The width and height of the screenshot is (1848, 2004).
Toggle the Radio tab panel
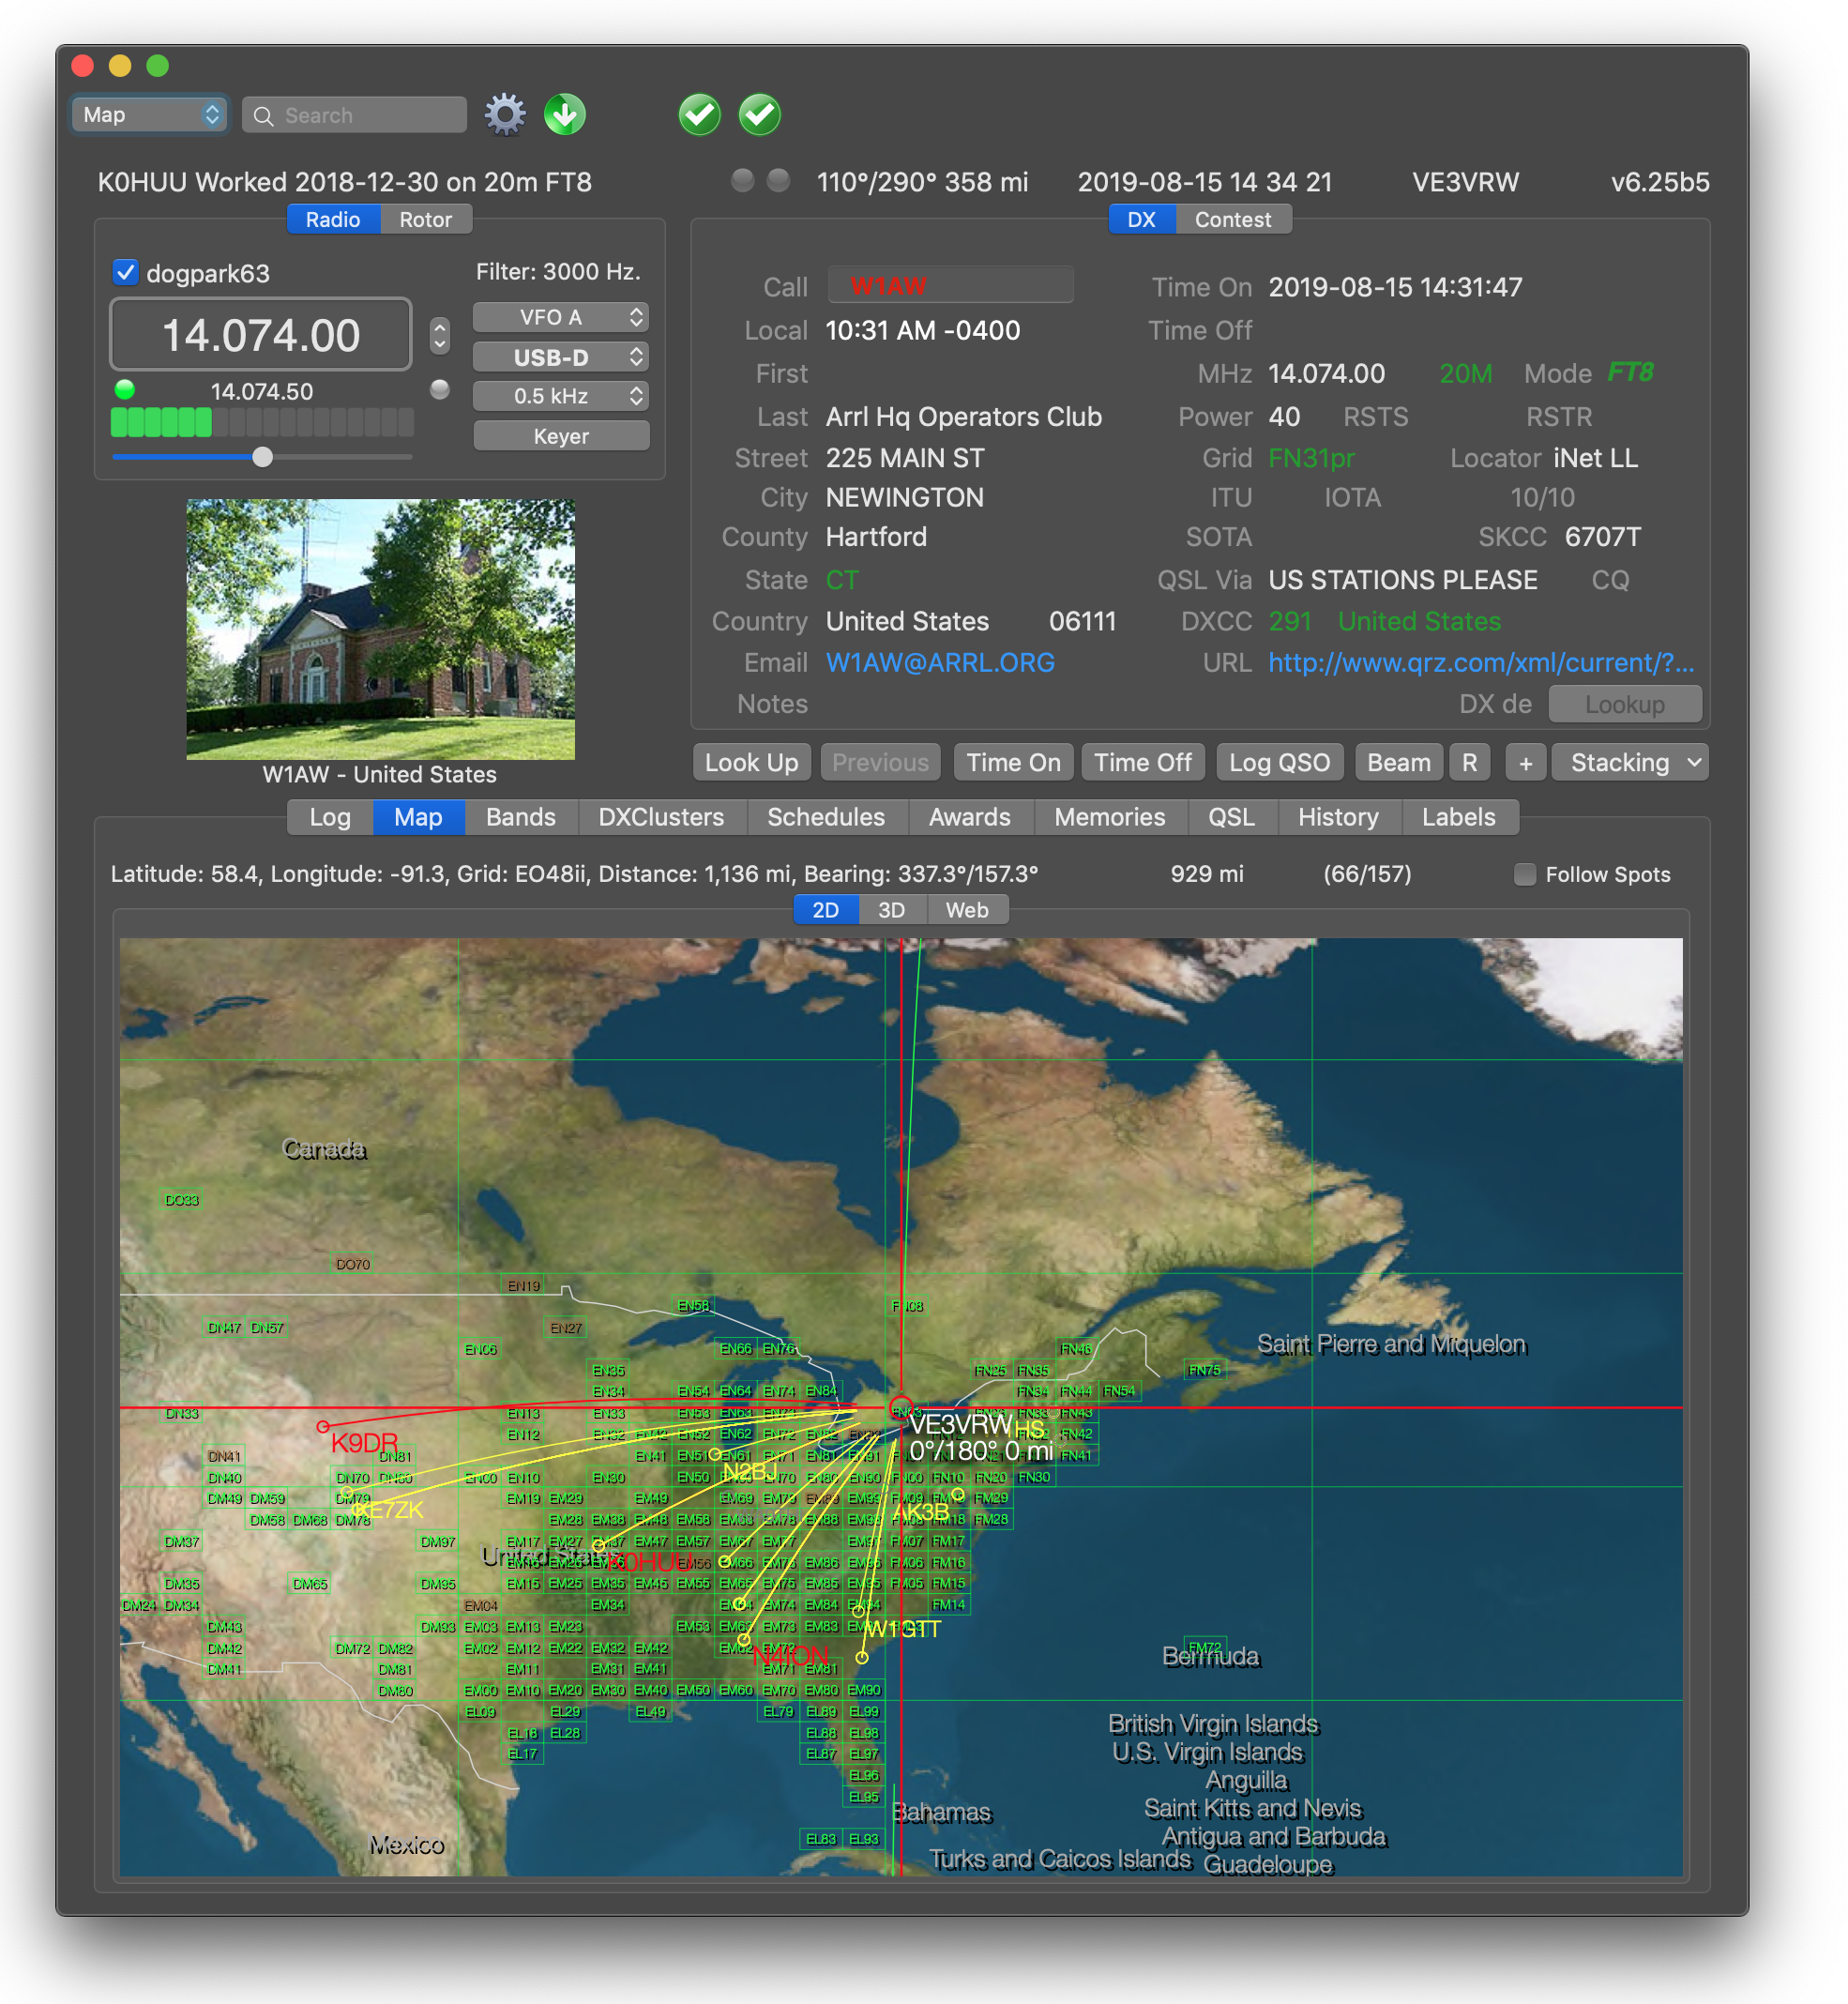click(x=333, y=220)
